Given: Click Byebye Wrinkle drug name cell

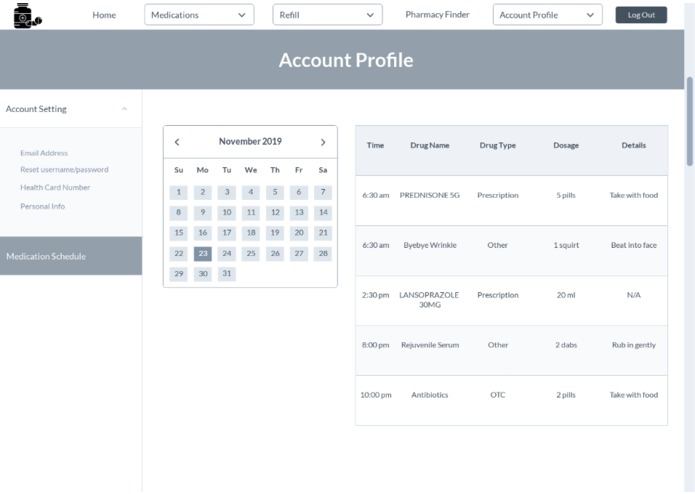Looking at the screenshot, I should pos(429,245).
